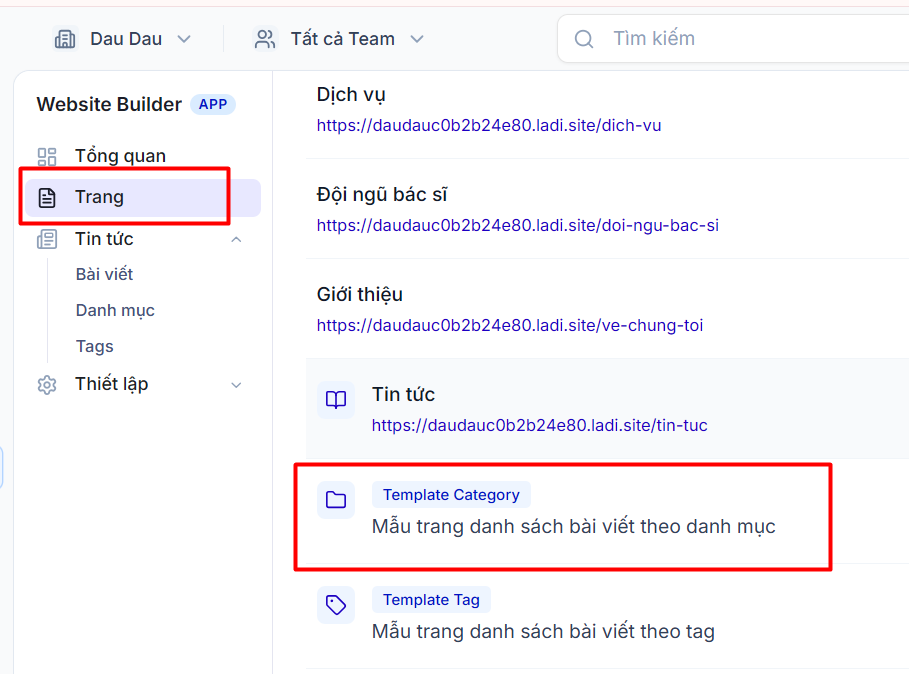Image resolution: width=909 pixels, height=674 pixels.
Task: Click the Giới thiệu page title
Action: pyautogui.click(x=359, y=294)
